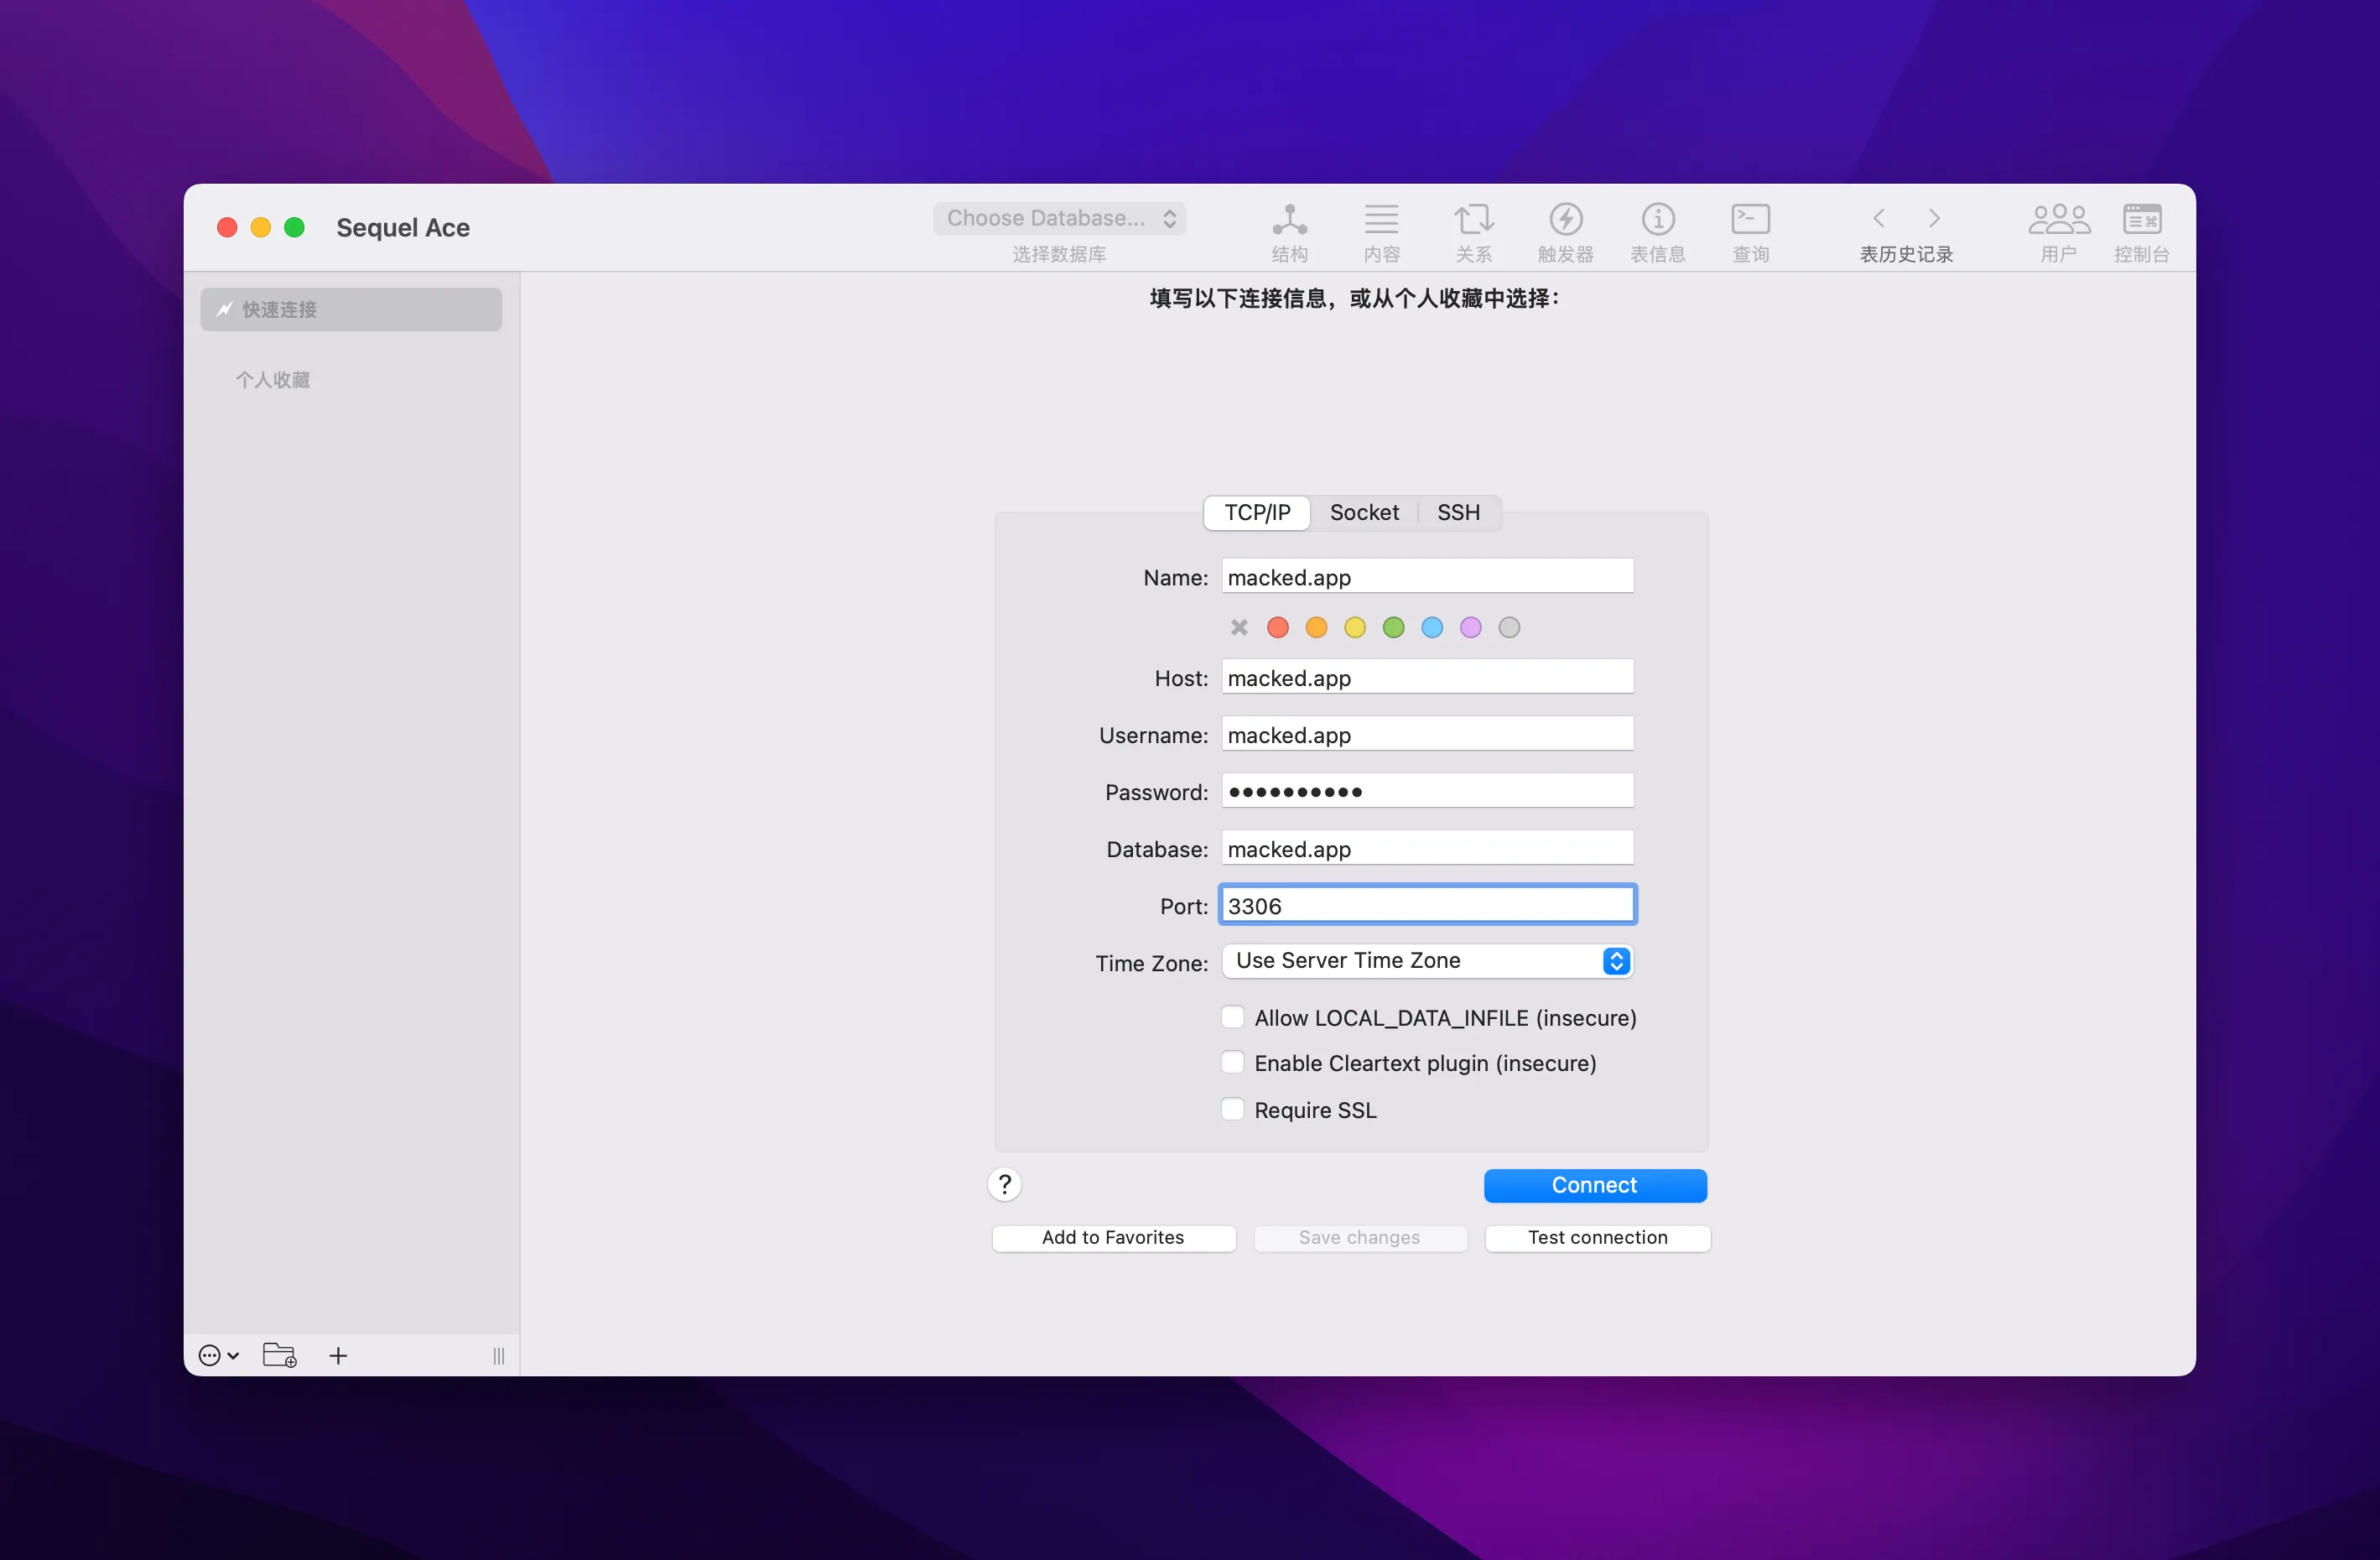Pick the green connection color swatch

click(1393, 627)
